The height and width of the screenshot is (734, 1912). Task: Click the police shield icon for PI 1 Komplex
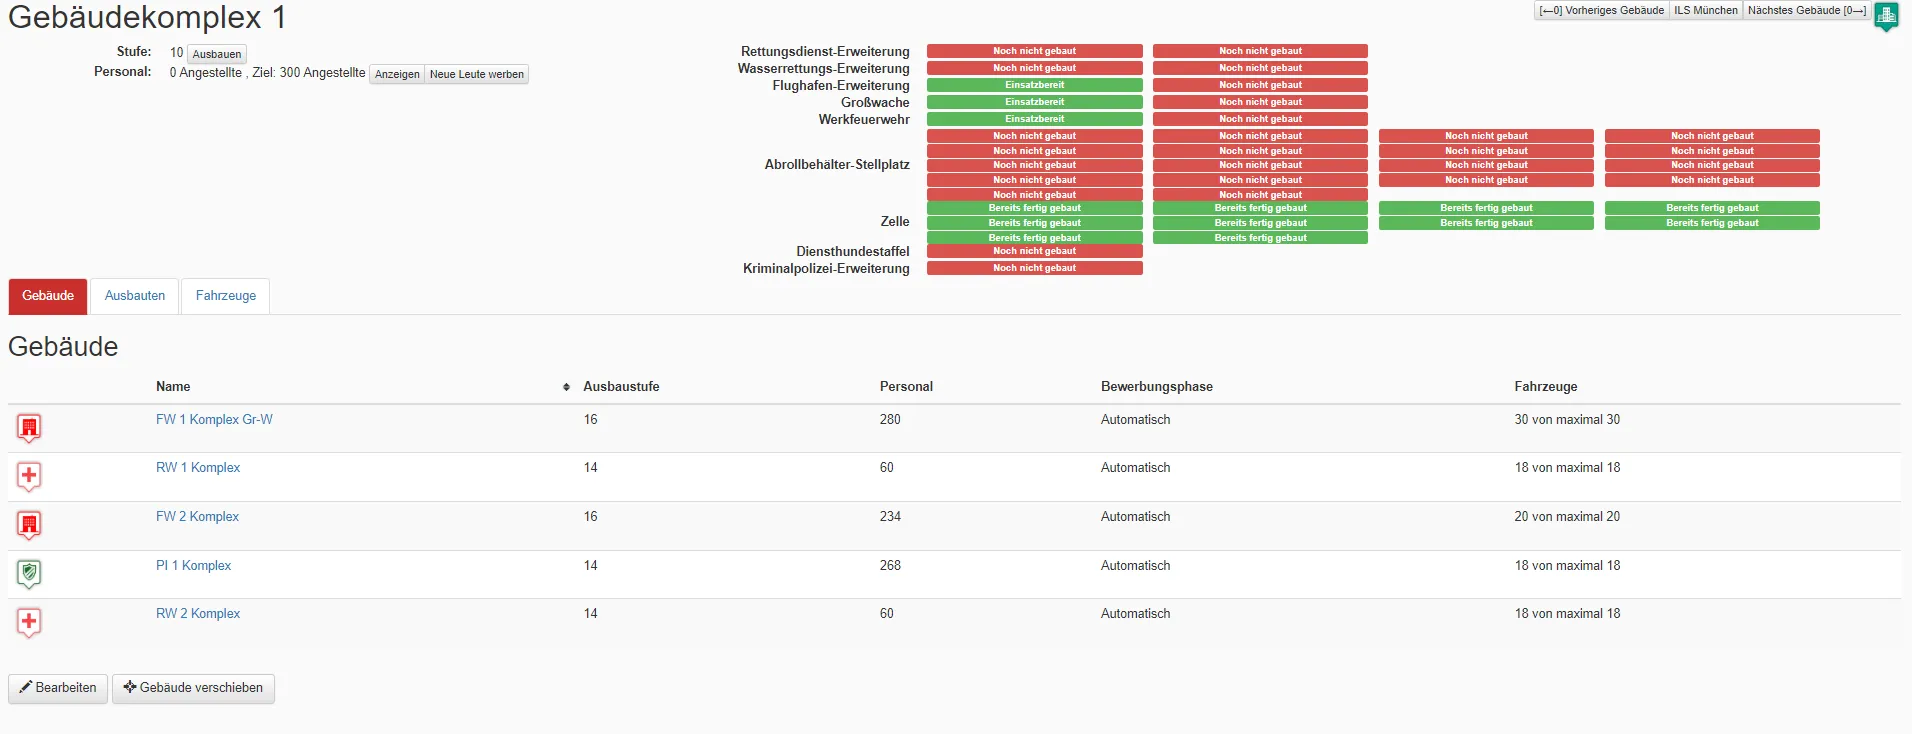pyautogui.click(x=29, y=574)
